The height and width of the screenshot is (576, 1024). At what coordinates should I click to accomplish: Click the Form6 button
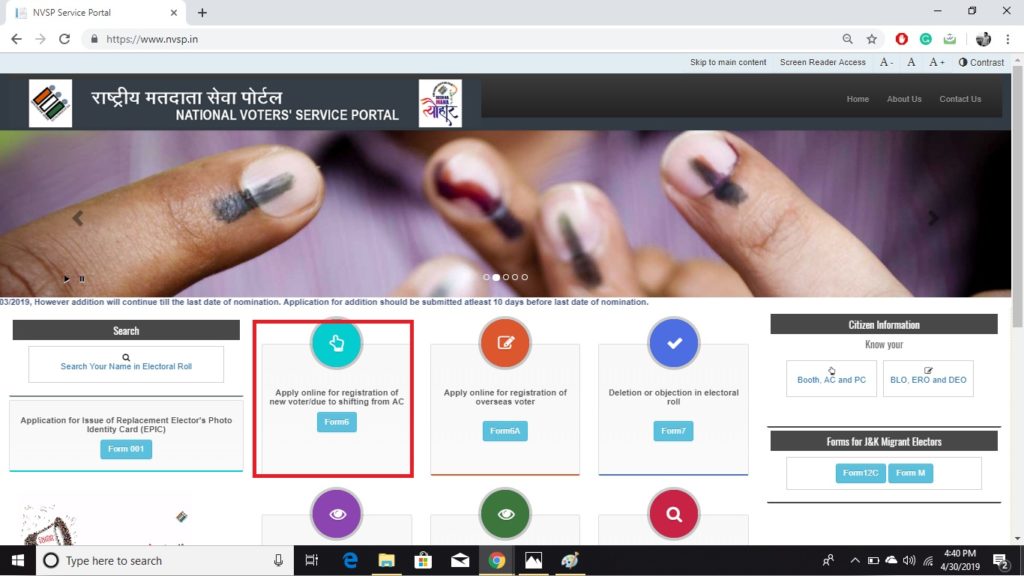coord(336,422)
